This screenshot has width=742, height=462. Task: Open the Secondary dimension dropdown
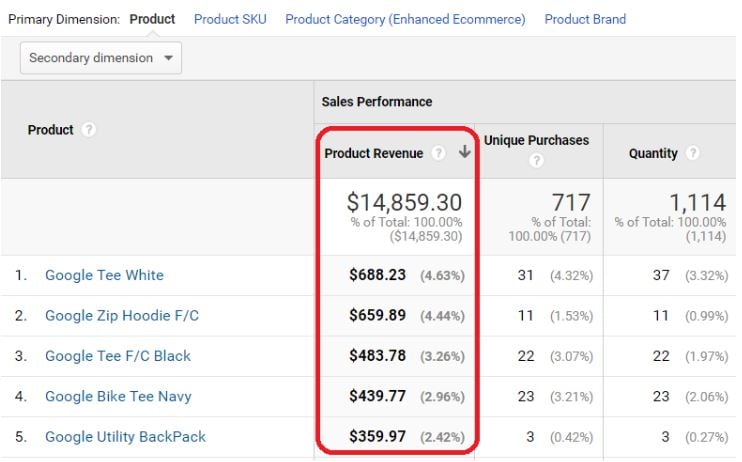pos(101,58)
